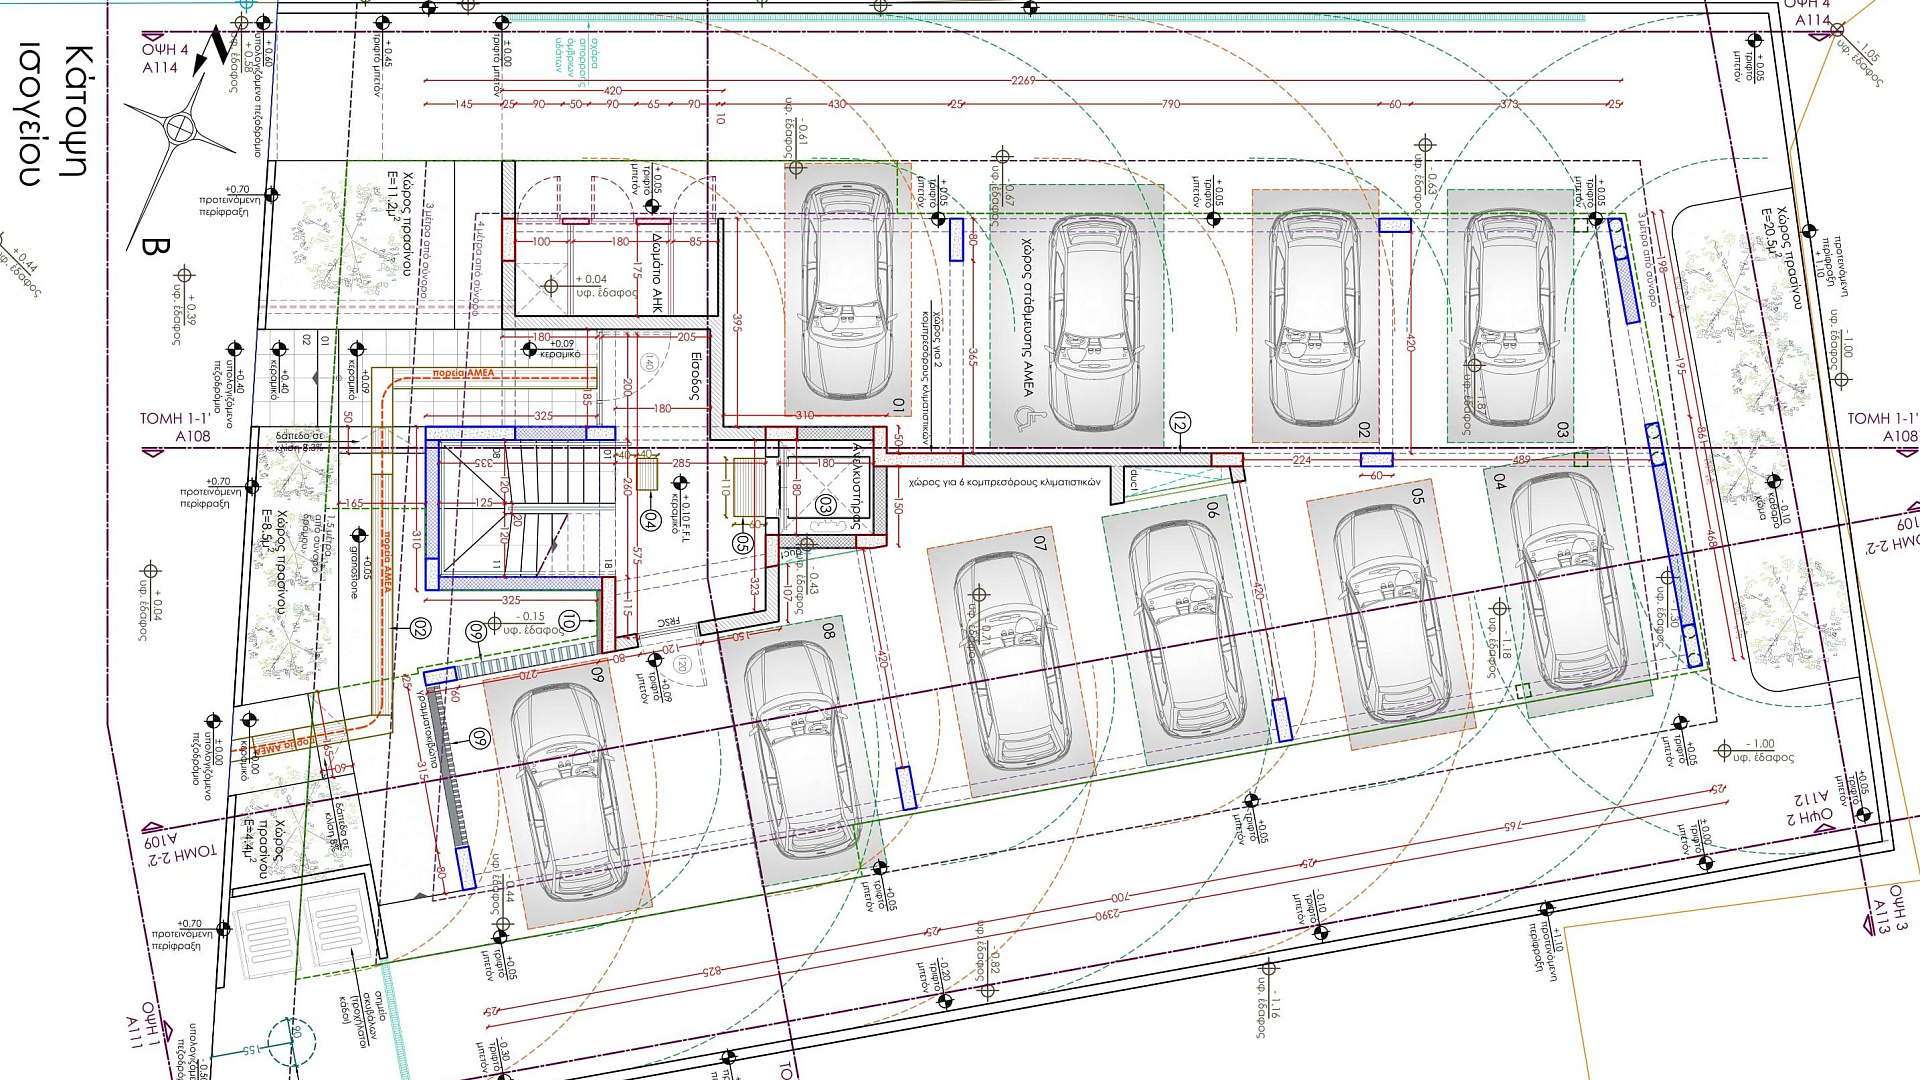
Task: Click the "Χώρος στάθμευσης ΑΜΕΑ" label
Action: point(1027,316)
